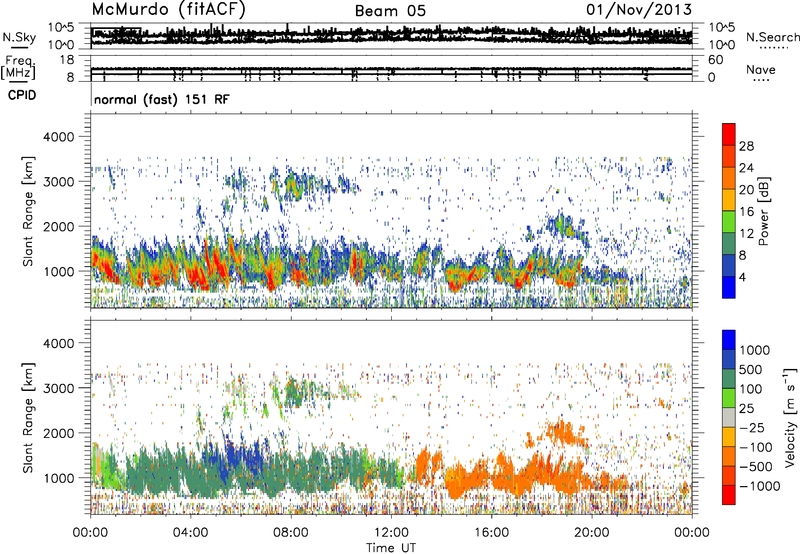This screenshot has width=800, height=554.
Task: Click the 16:00 time tick label
Action: pos(491,533)
